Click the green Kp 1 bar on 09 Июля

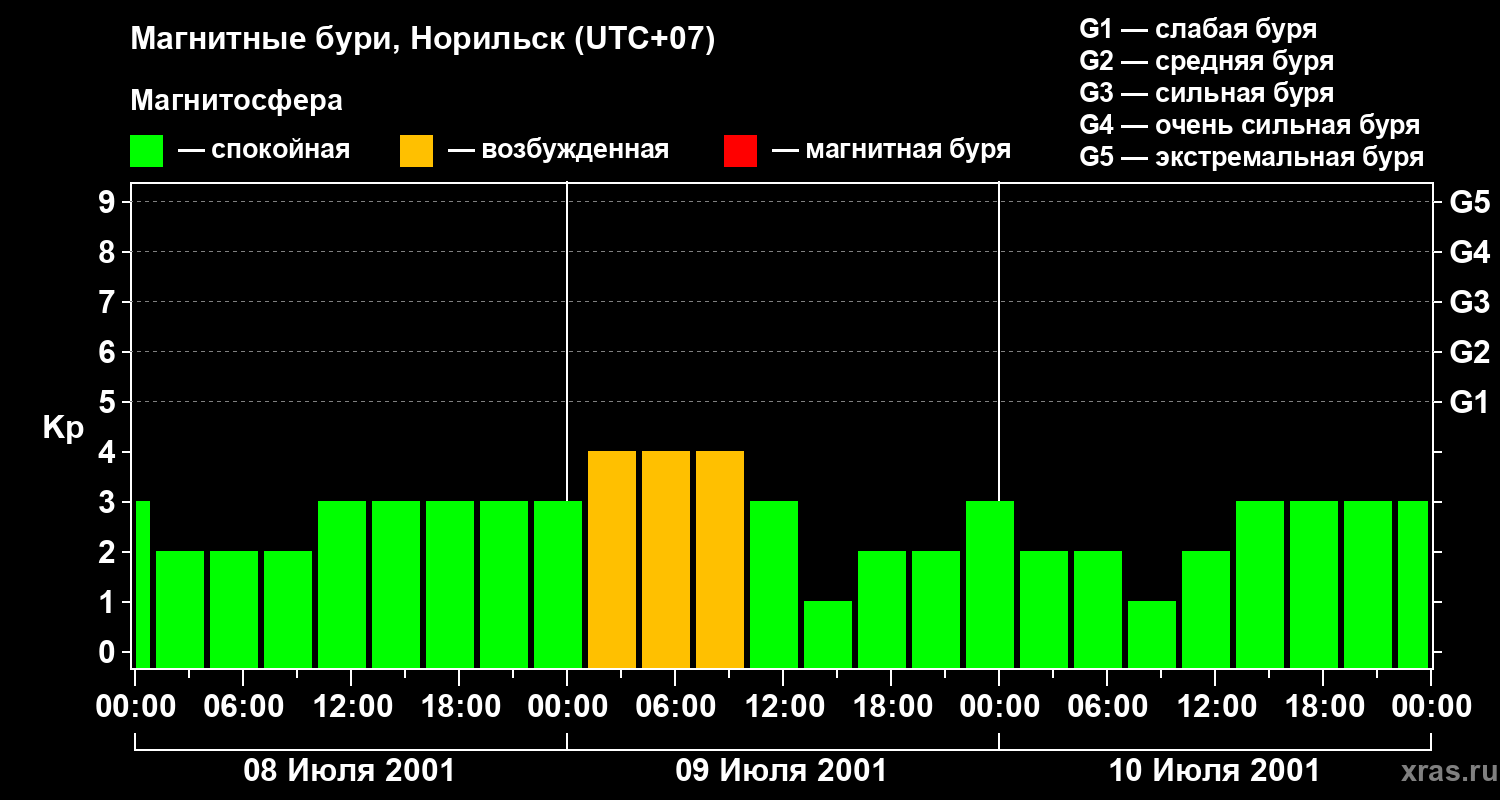click(828, 634)
